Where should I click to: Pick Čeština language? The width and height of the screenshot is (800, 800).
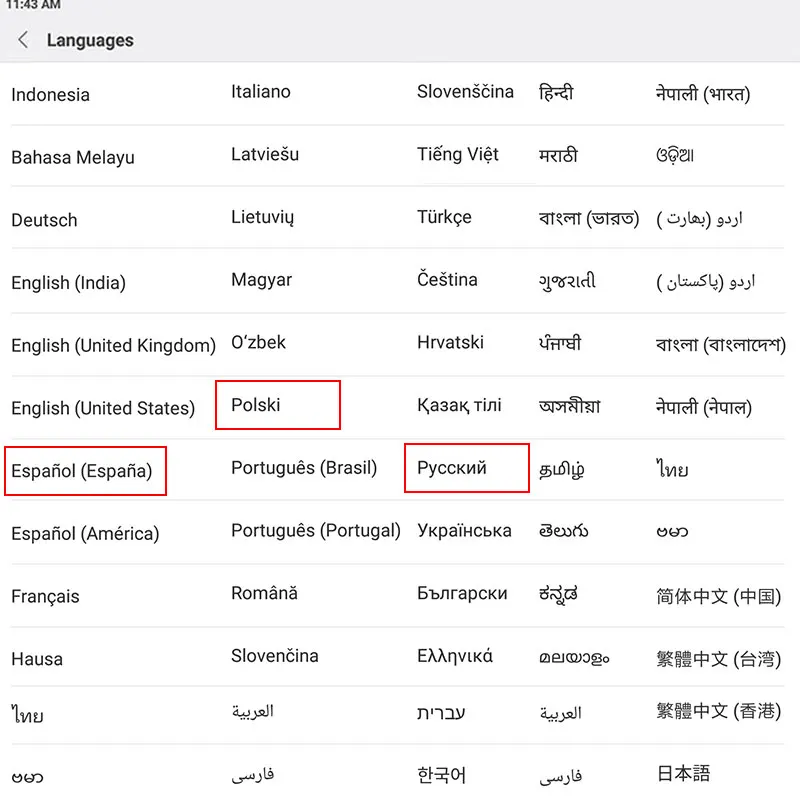447,280
